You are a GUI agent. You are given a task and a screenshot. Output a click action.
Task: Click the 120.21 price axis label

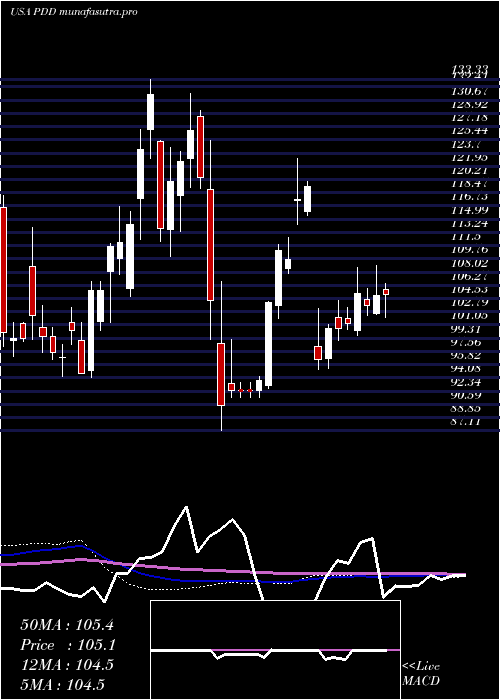[470, 171]
